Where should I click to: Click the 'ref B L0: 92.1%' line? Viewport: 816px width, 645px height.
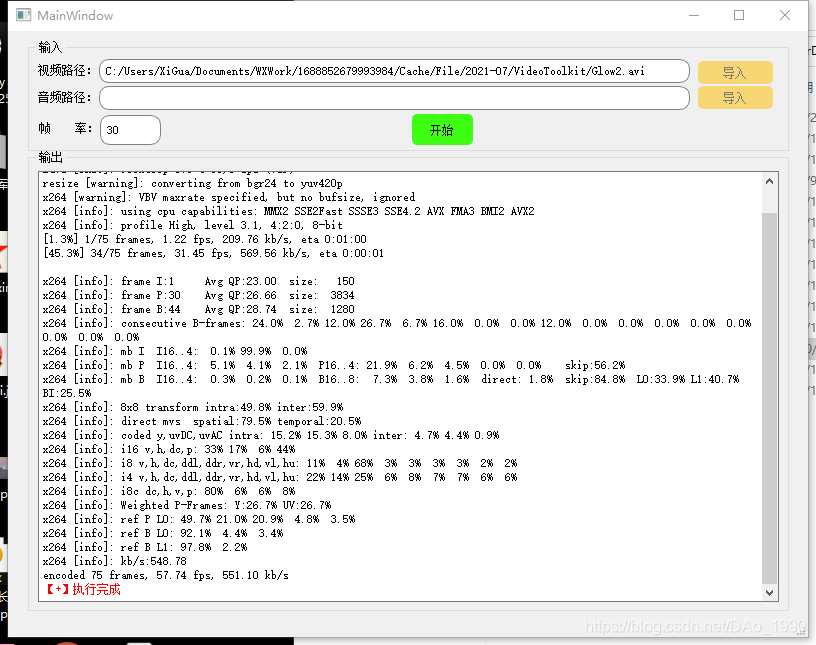pyautogui.click(x=163, y=533)
